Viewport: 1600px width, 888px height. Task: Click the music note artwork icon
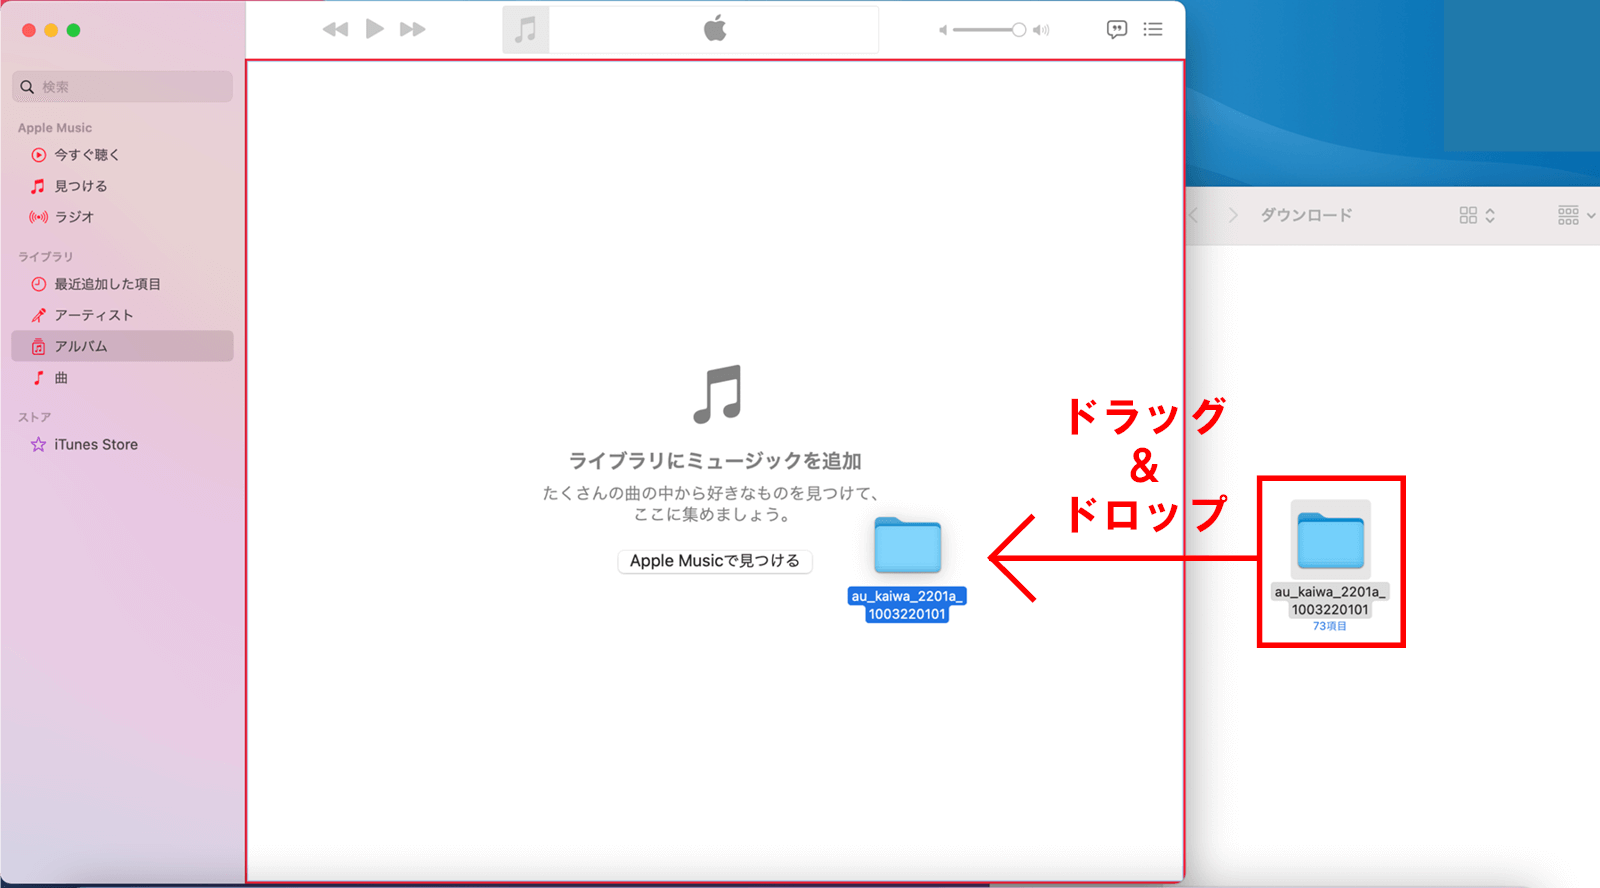tap(525, 30)
